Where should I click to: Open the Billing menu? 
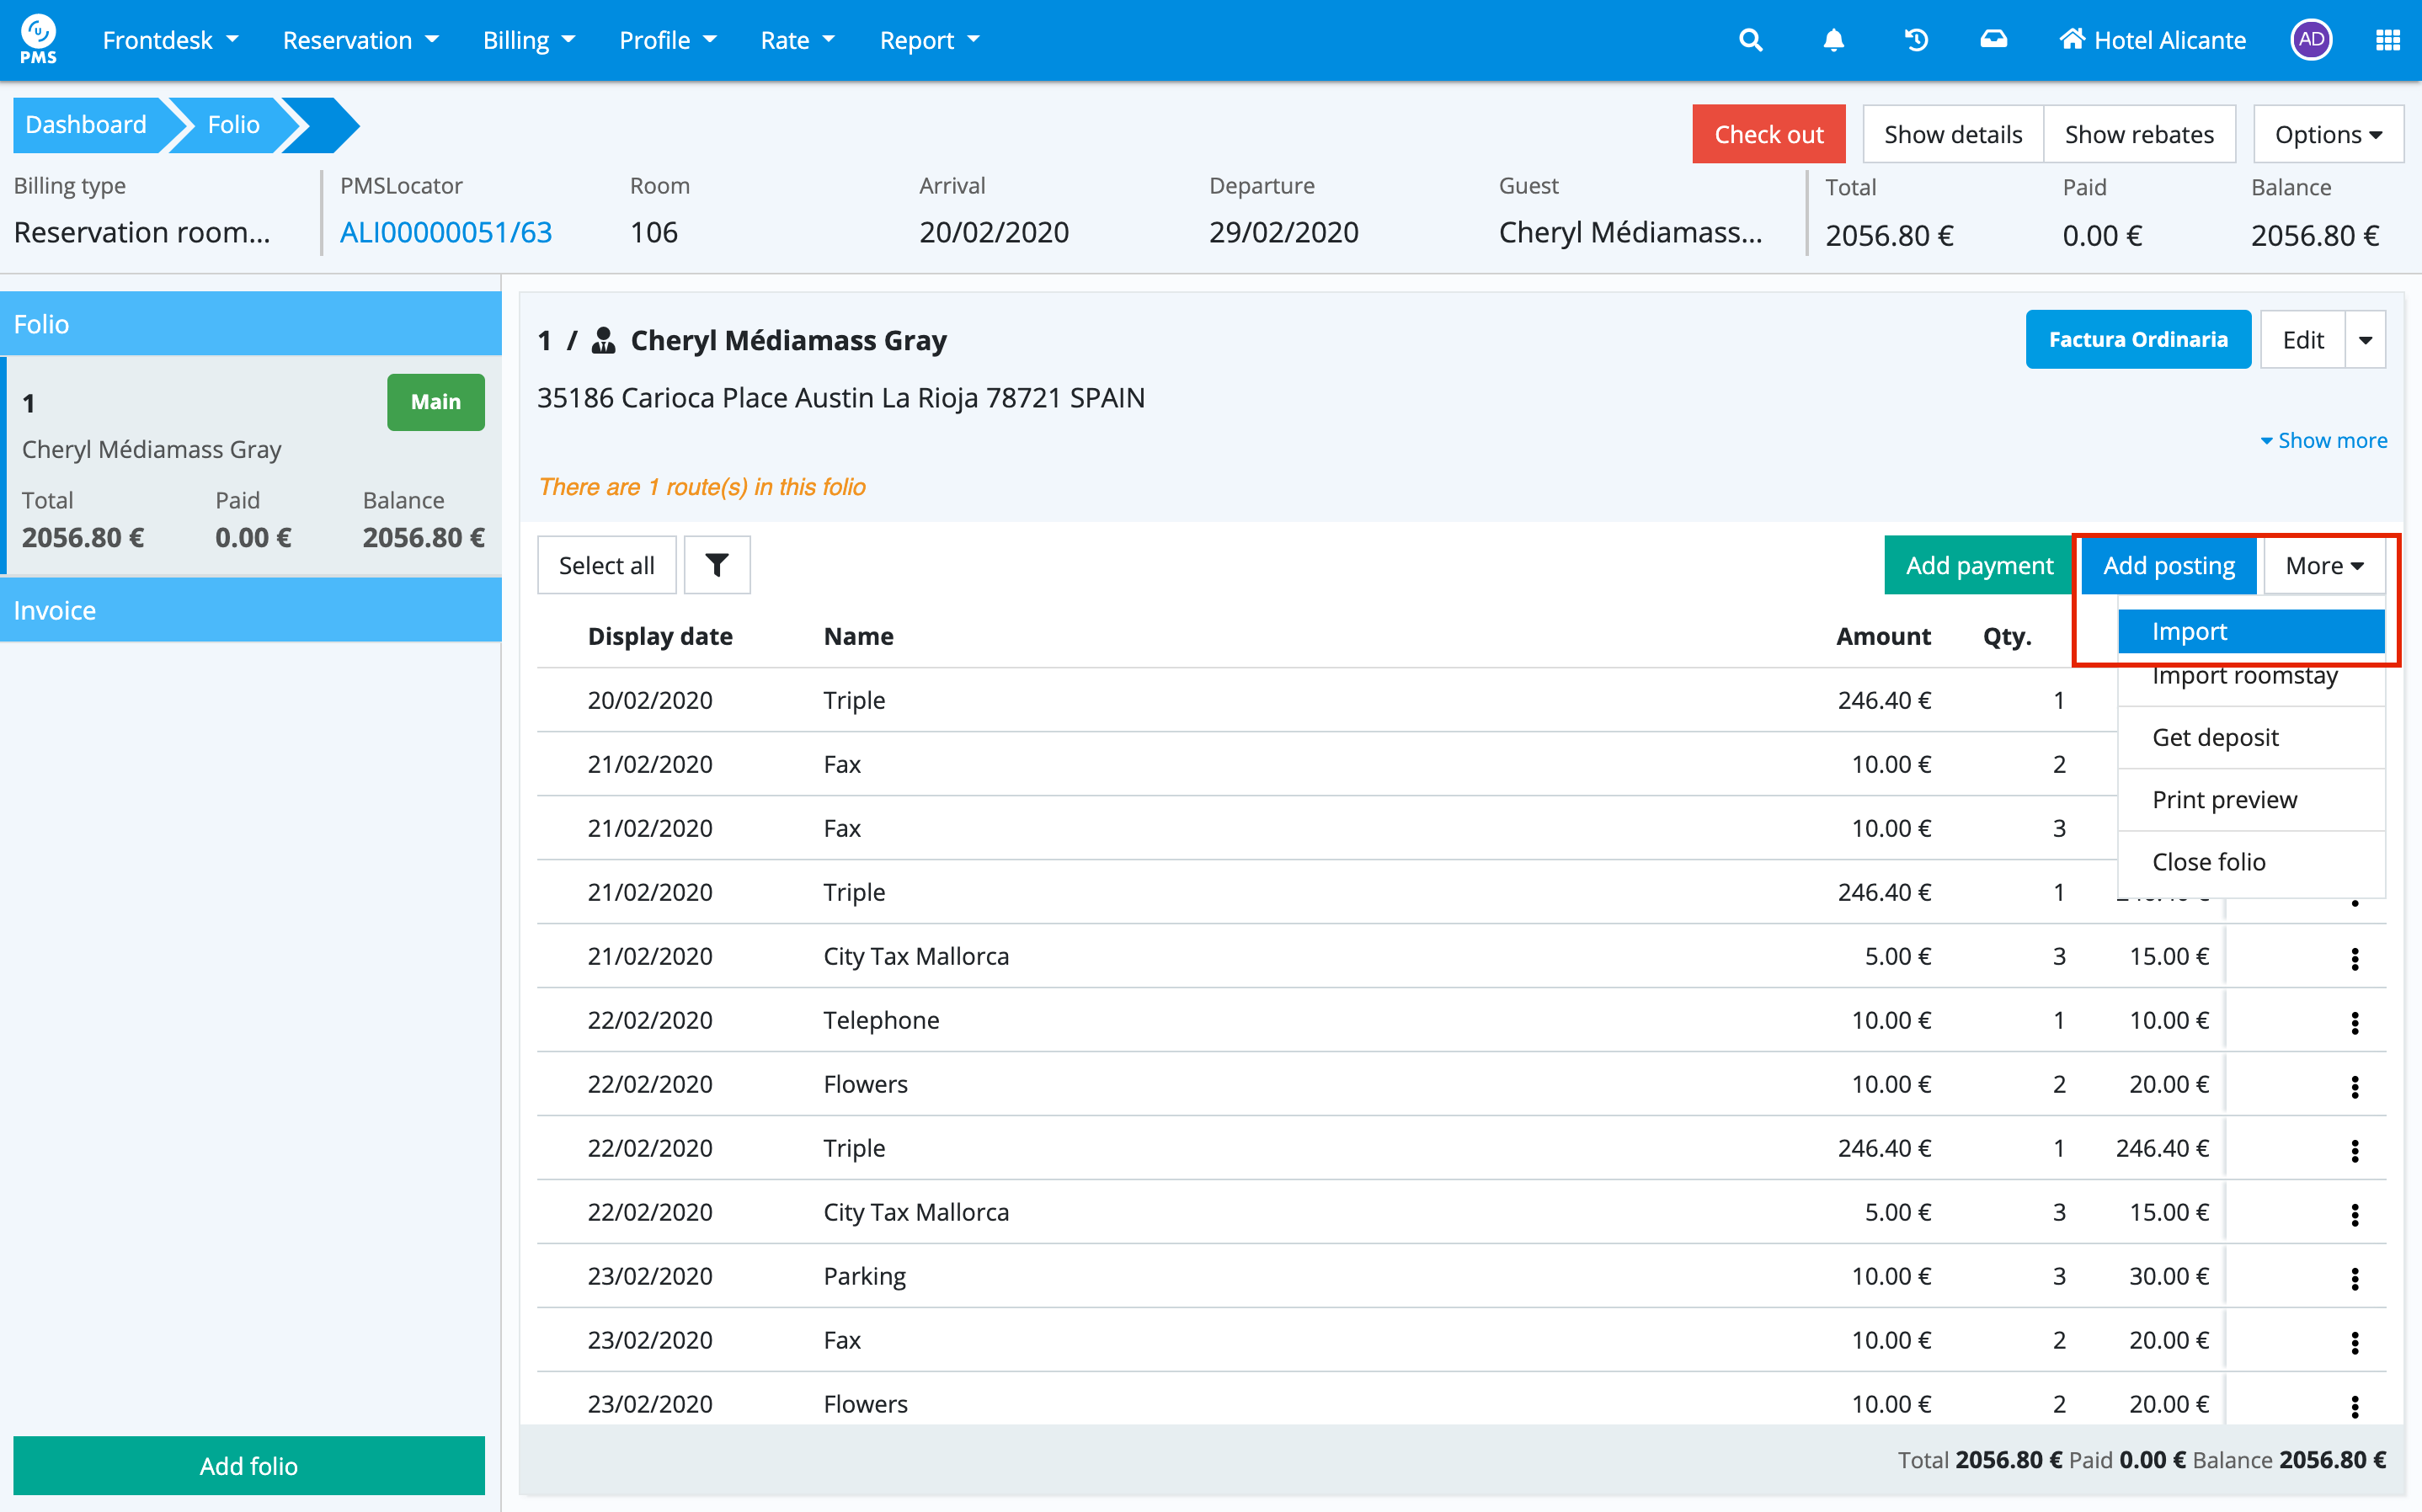[528, 40]
